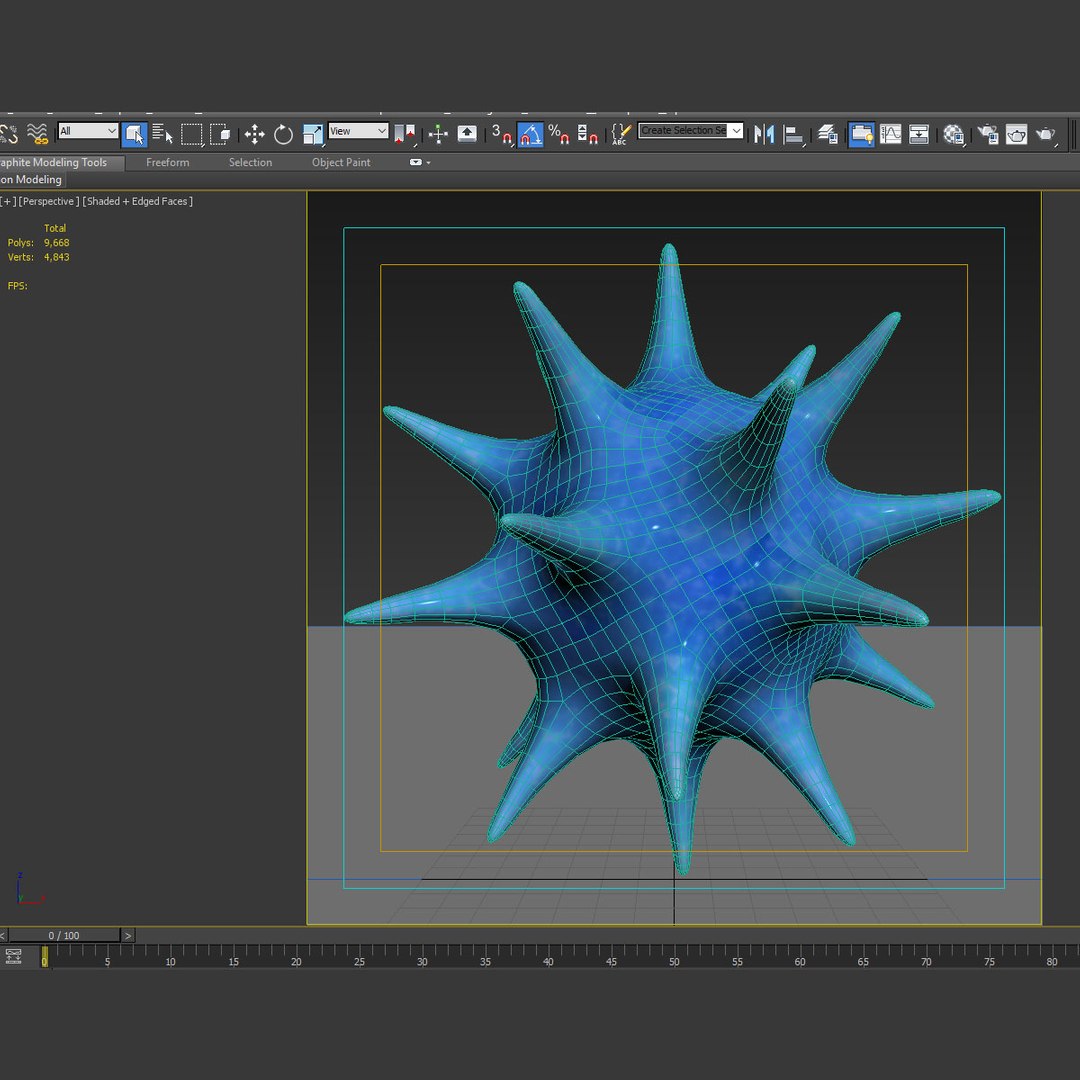This screenshot has width=1080, height=1080.
Task: Toggle Window/Crossing selection mode
Action: coord(220,134)
